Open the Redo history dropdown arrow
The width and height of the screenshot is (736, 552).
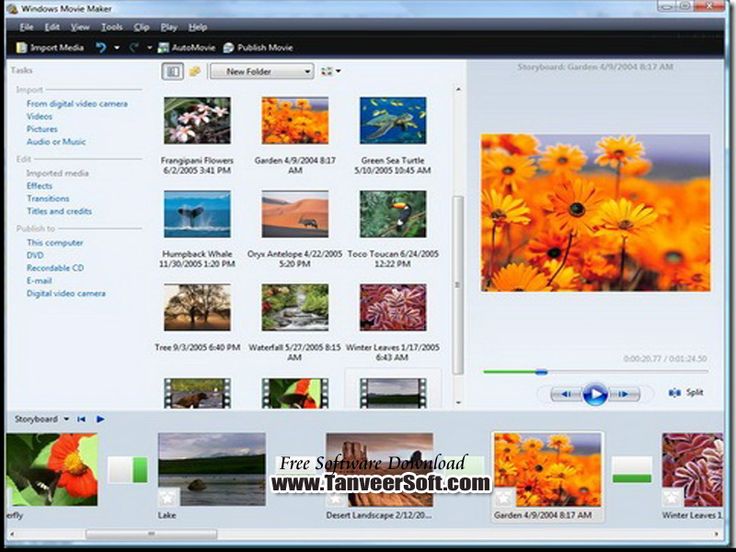point(149,47)
